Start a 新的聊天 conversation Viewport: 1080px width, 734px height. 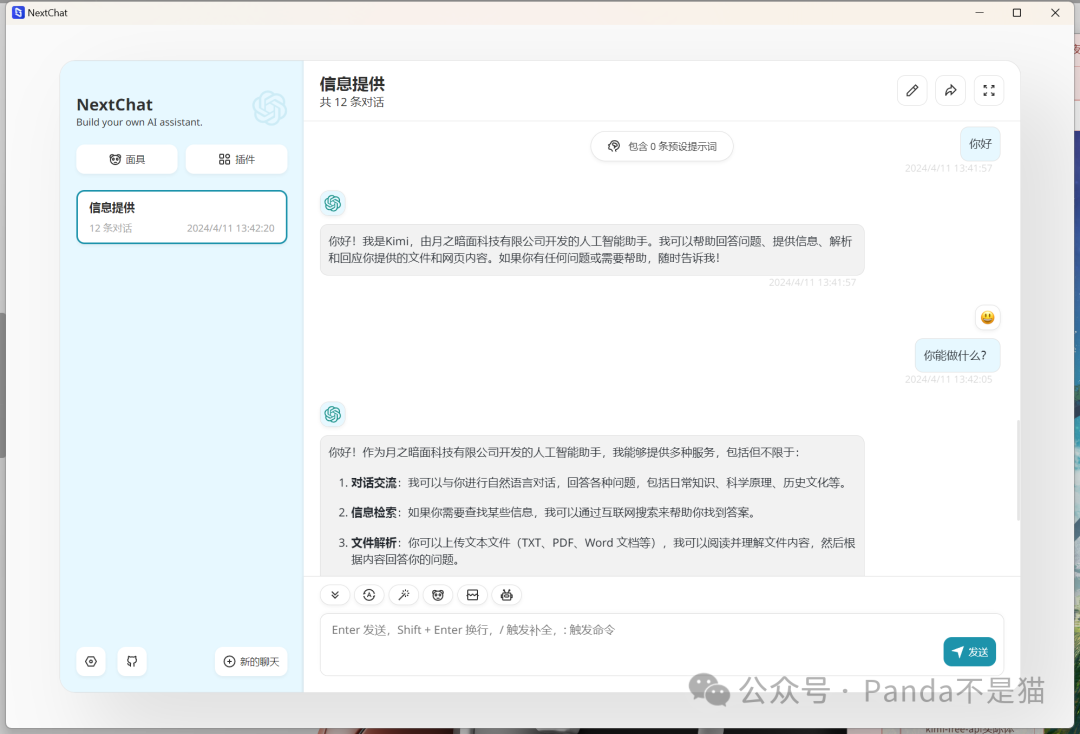point(251,661)
